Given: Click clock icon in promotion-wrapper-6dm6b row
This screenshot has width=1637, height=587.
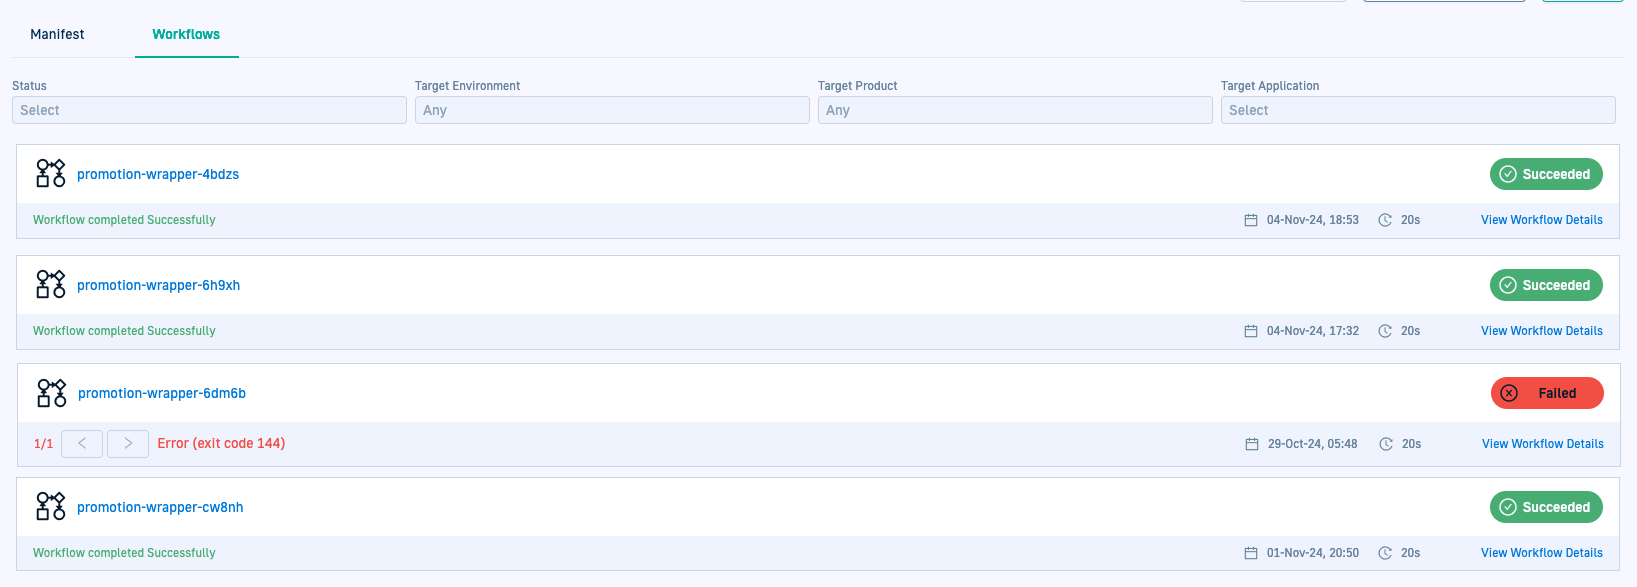Looking at the screenshot, I should click(x=1386, y=444).
